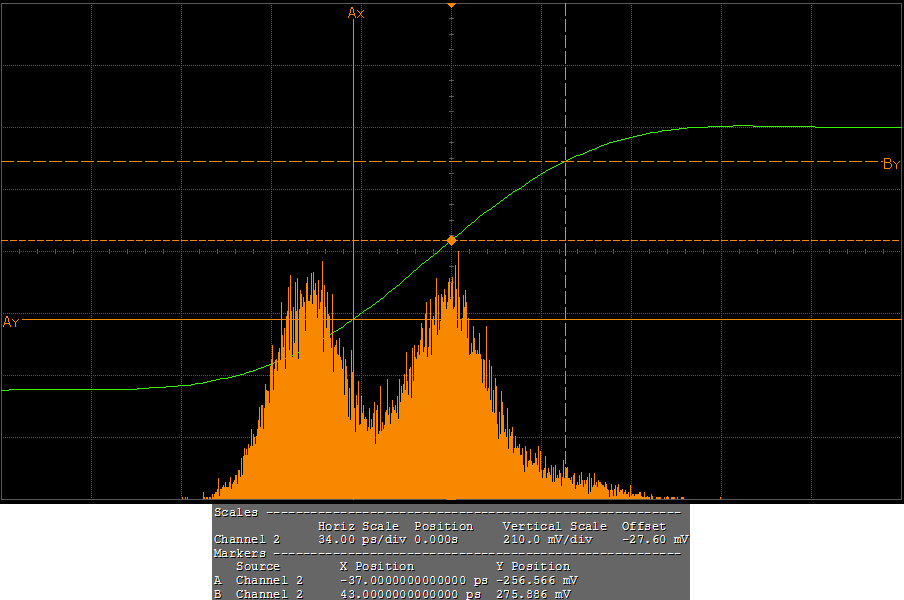Click the By marker label on right
This screenshot has width=904, height=600.
click(x=891, y=164)
